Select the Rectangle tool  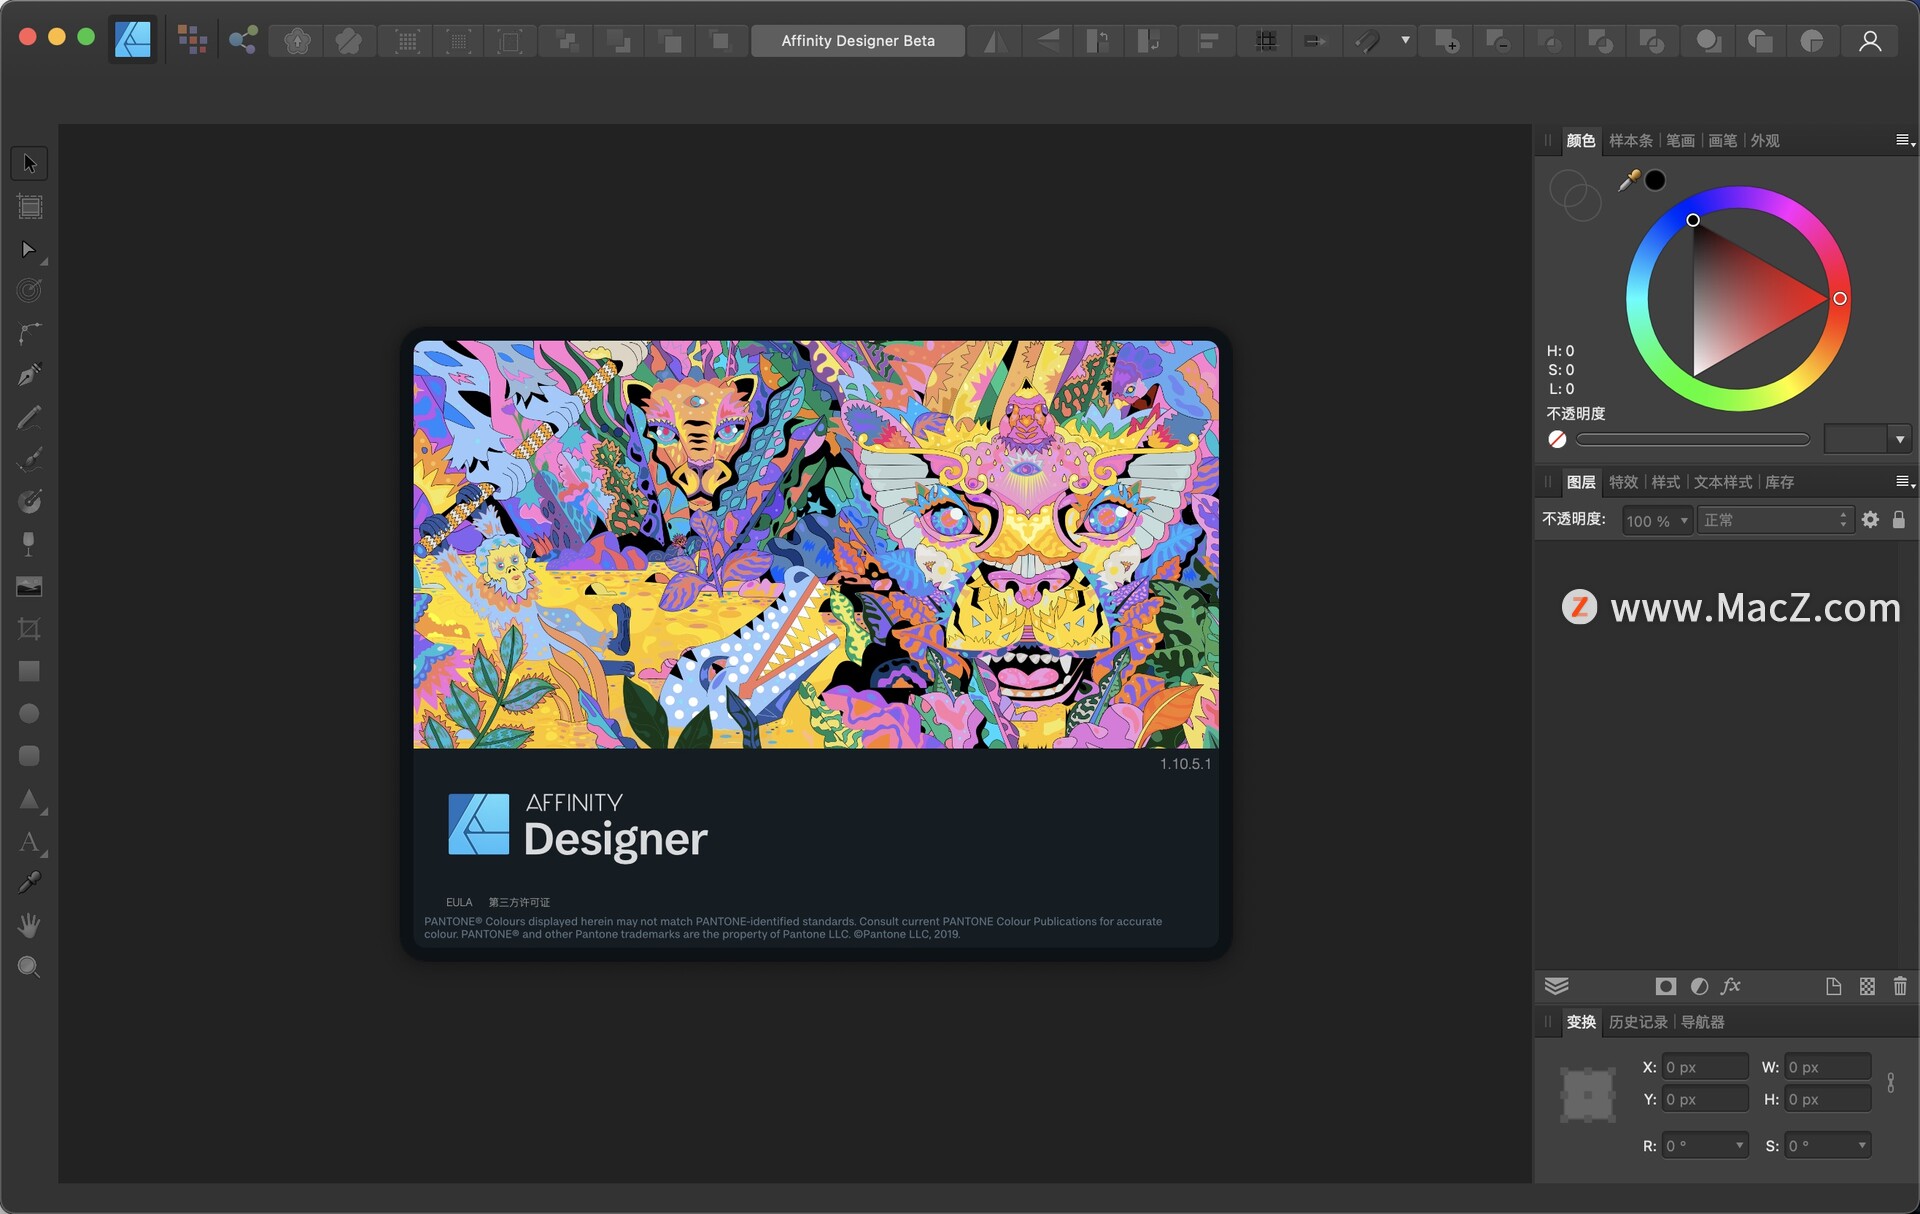pos(29,671)
